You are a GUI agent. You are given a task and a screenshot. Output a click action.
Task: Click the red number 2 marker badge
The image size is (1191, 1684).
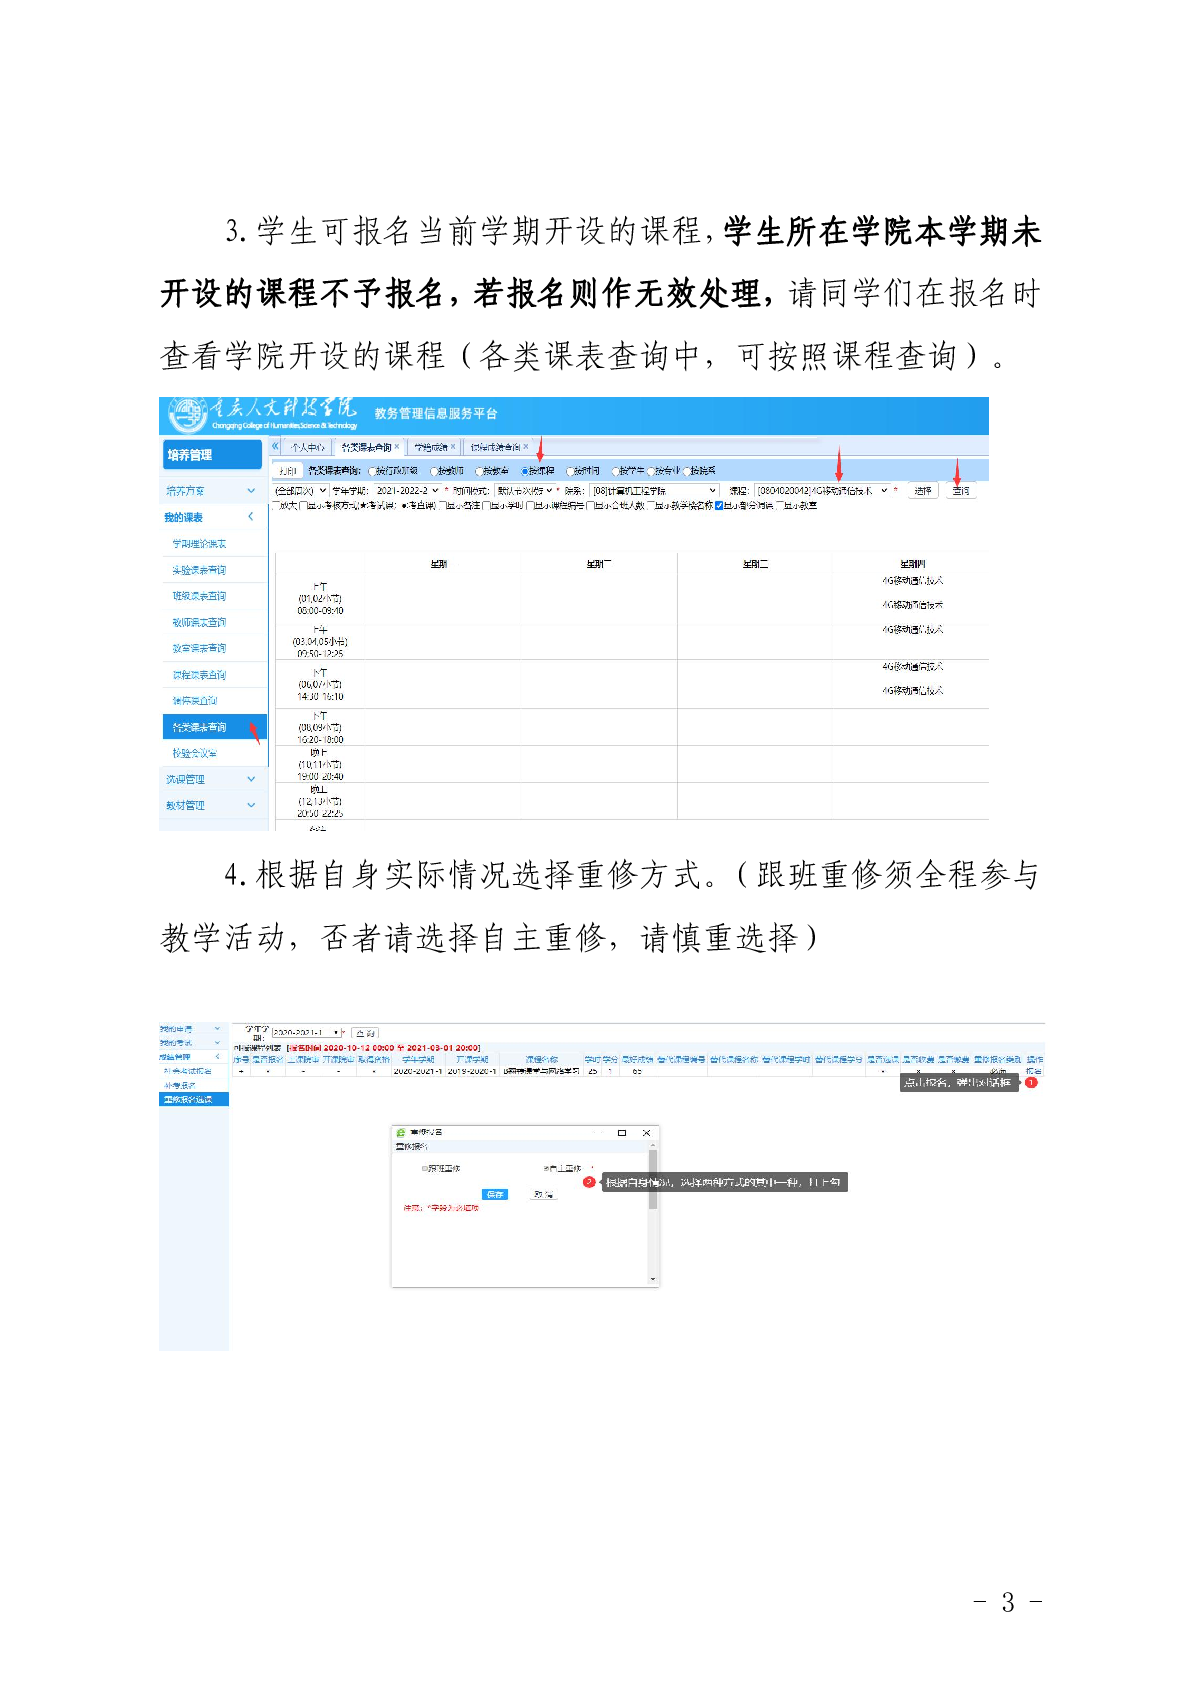coord(589,1182)
